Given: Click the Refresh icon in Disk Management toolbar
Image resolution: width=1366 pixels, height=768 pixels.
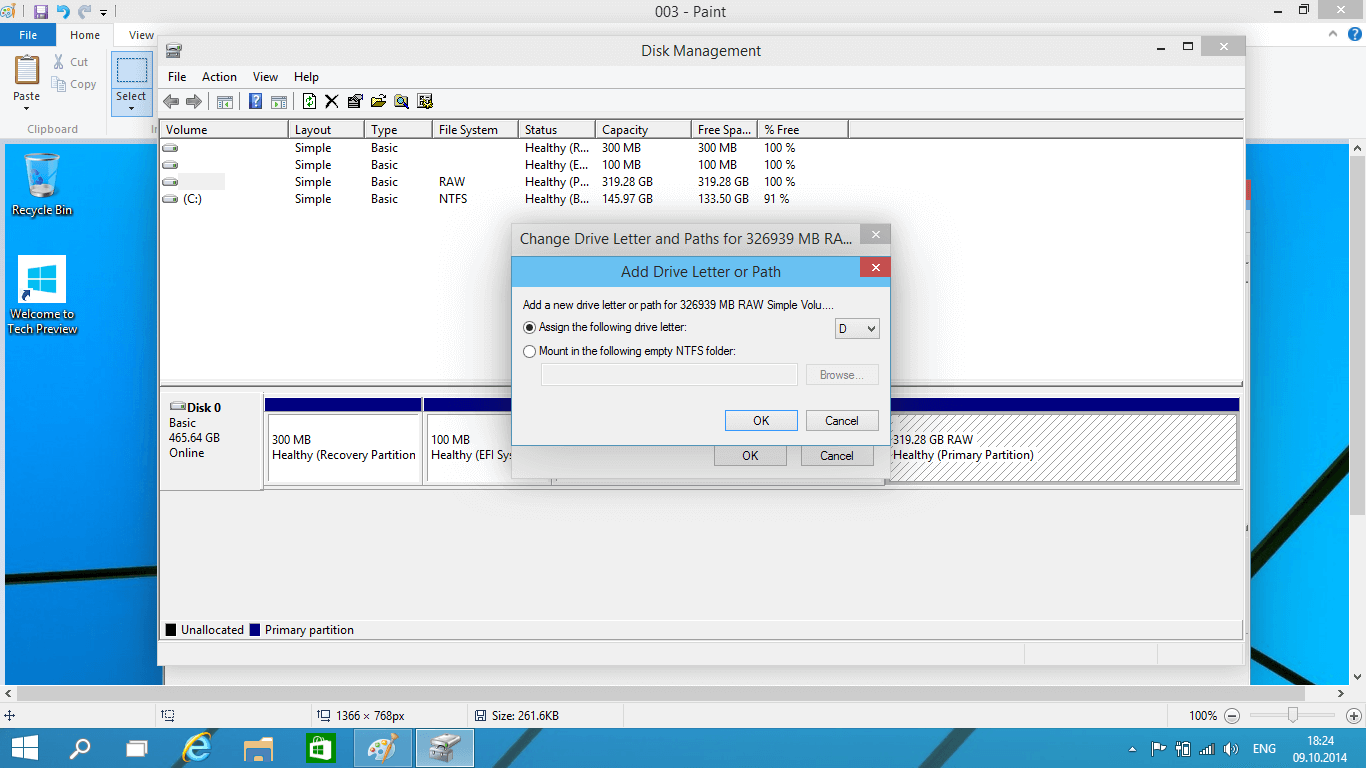Looking at the screenshot, I should [309, 101].
